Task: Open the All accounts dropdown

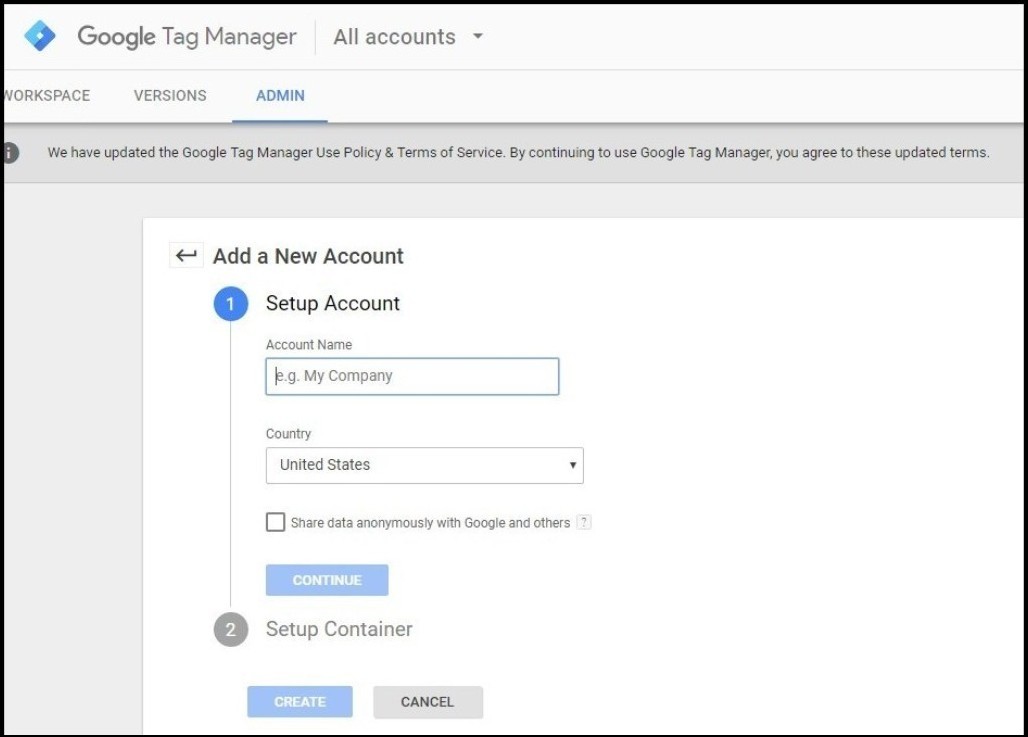Action: click(408, 37)
